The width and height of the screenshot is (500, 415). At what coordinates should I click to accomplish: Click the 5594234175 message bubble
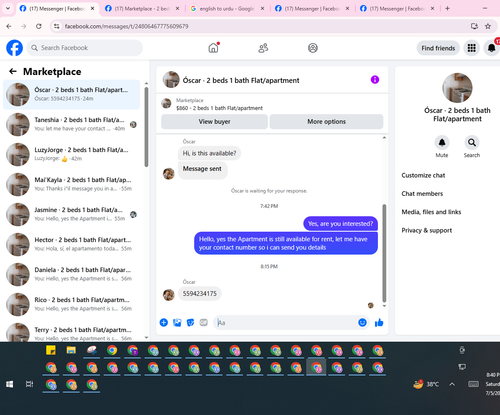[200, 294]
